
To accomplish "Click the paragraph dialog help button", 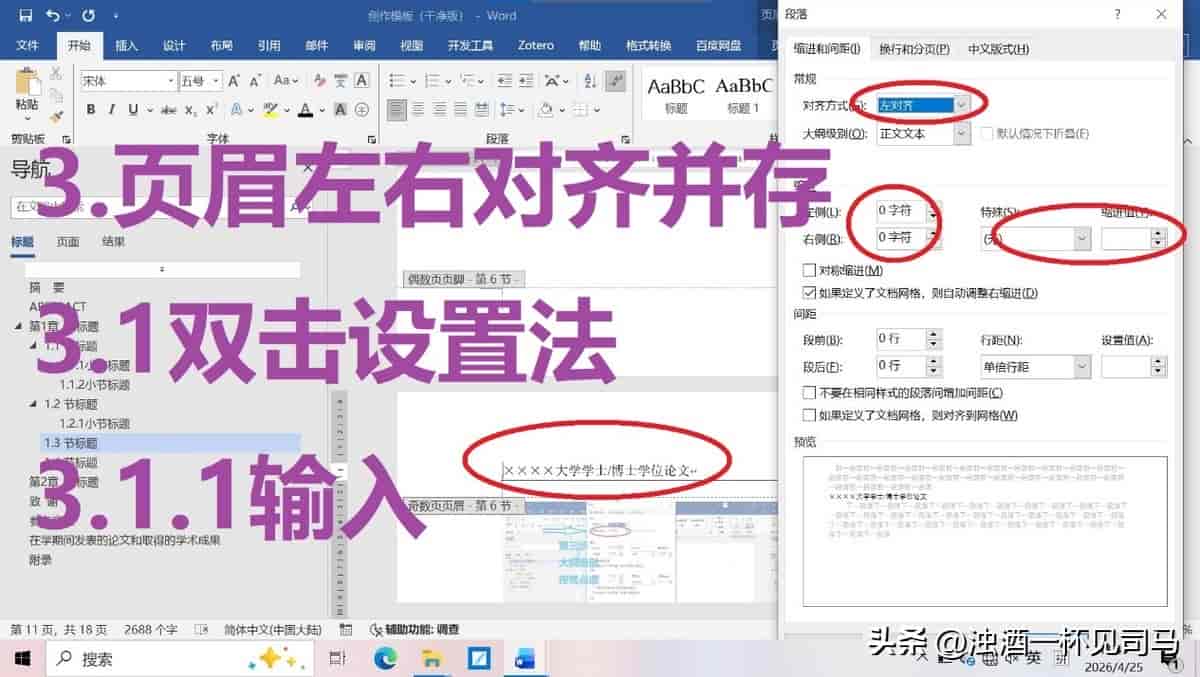I will tap(1117, 14).
